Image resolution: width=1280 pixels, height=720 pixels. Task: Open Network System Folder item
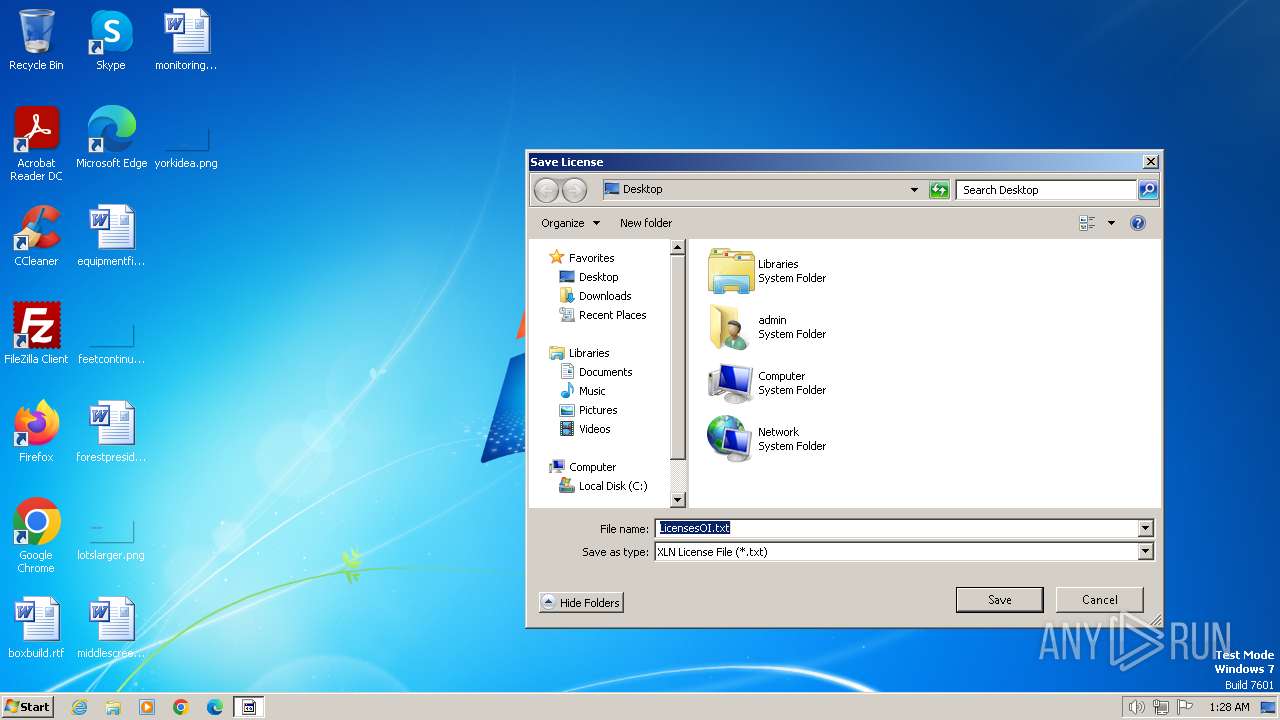click(768, 439)
